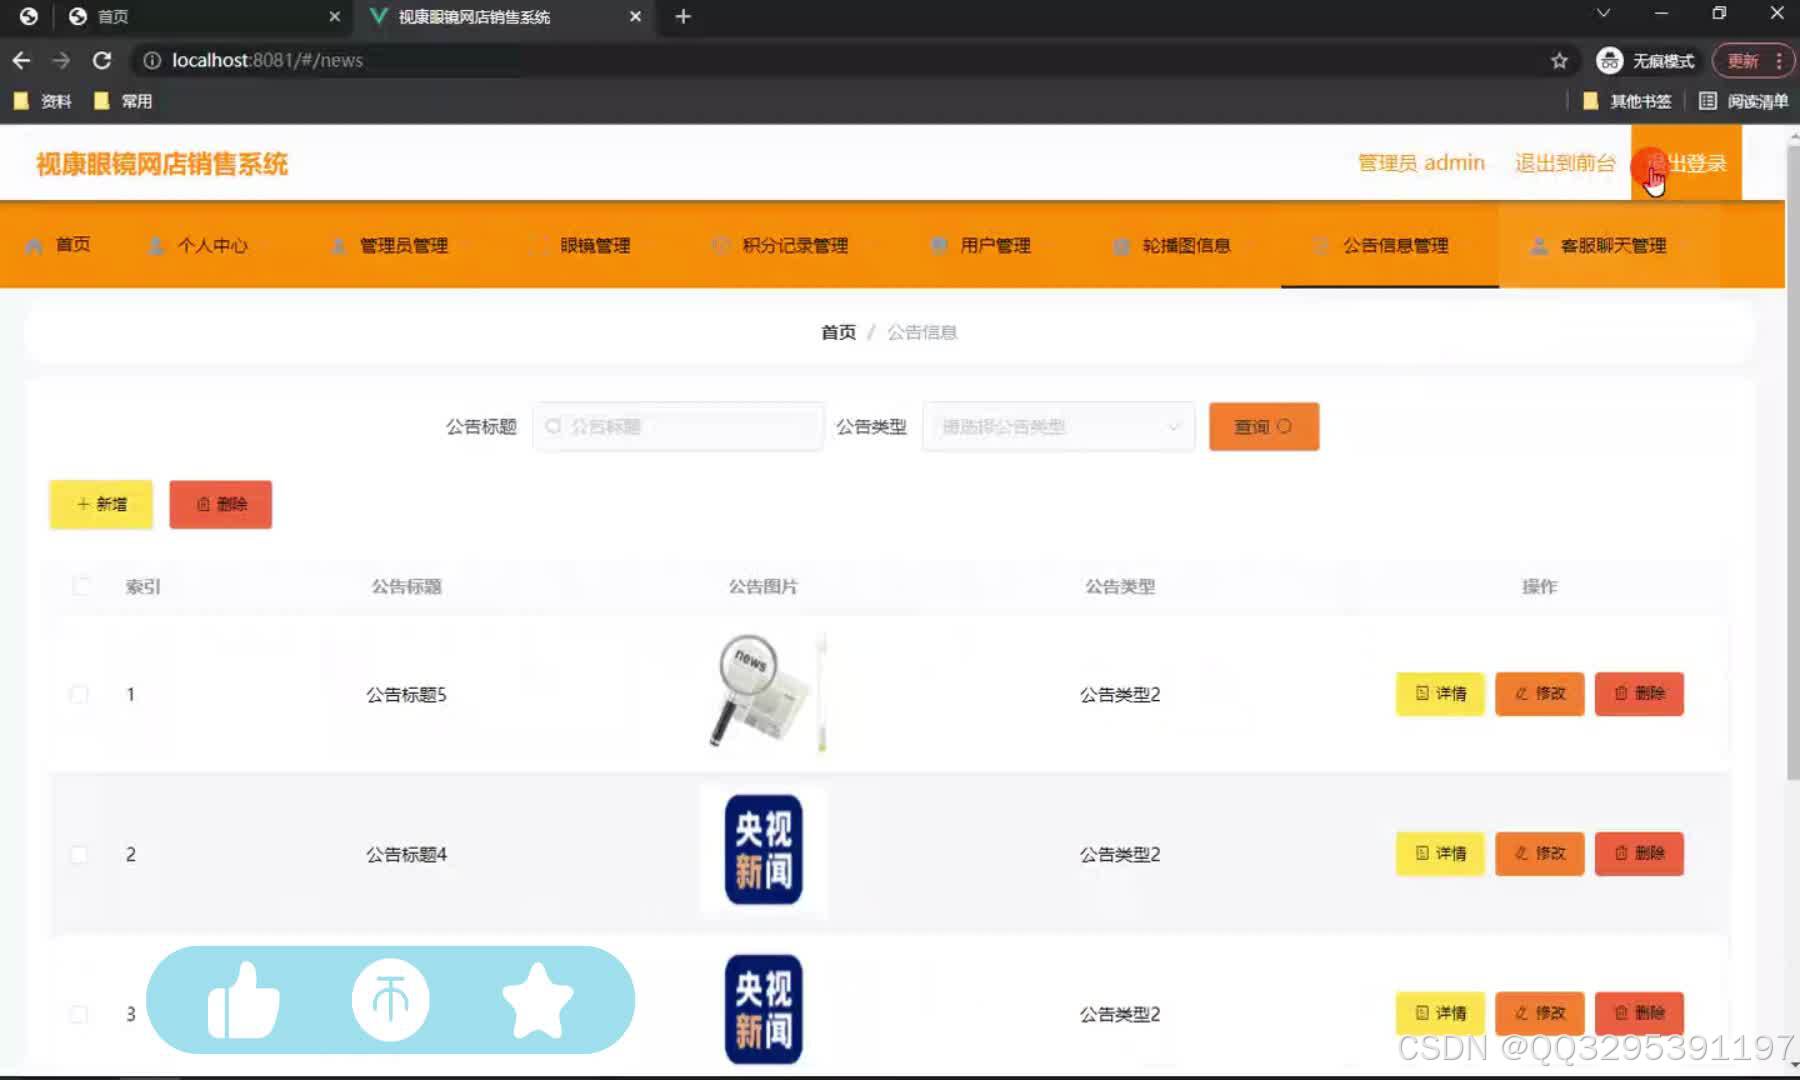Check the checkbox for row 3
Viewport: 1800px width, 1080px height.
point(79,1014)
